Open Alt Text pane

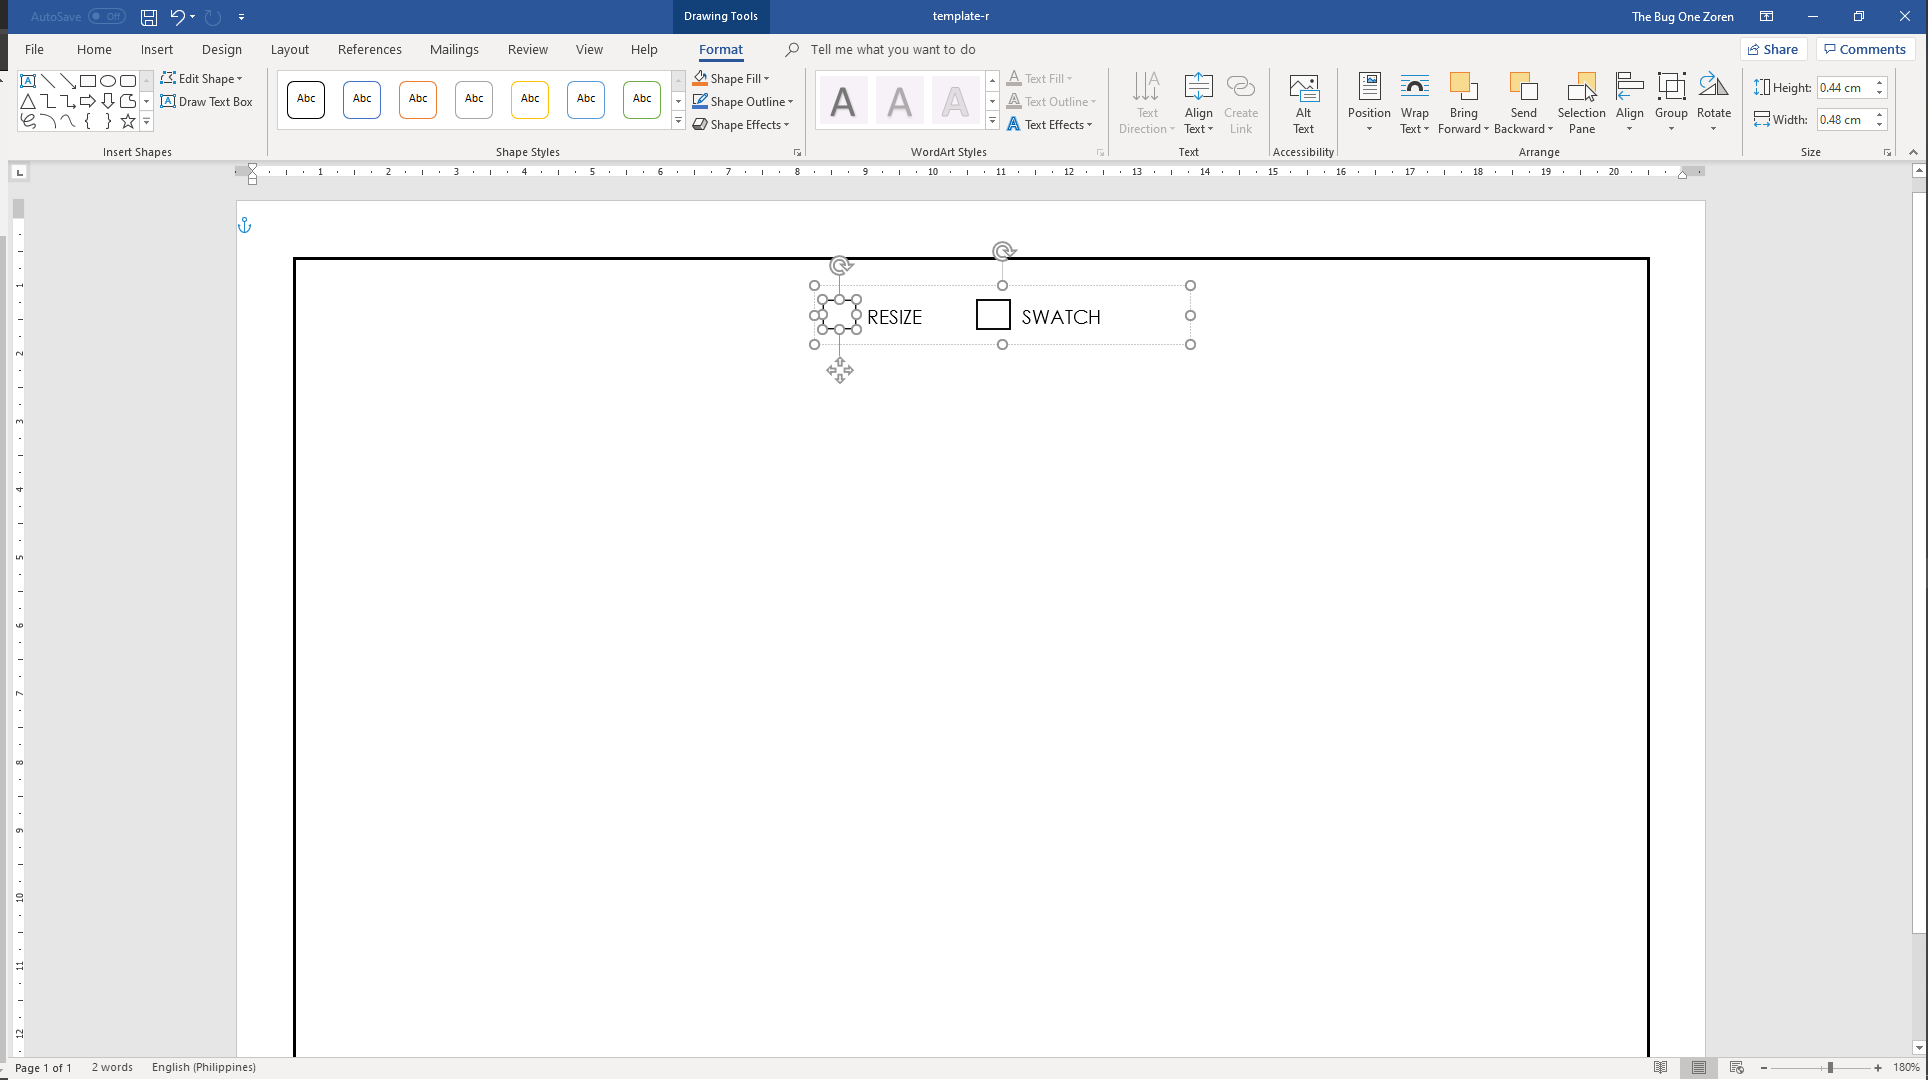coord(1303,103)
